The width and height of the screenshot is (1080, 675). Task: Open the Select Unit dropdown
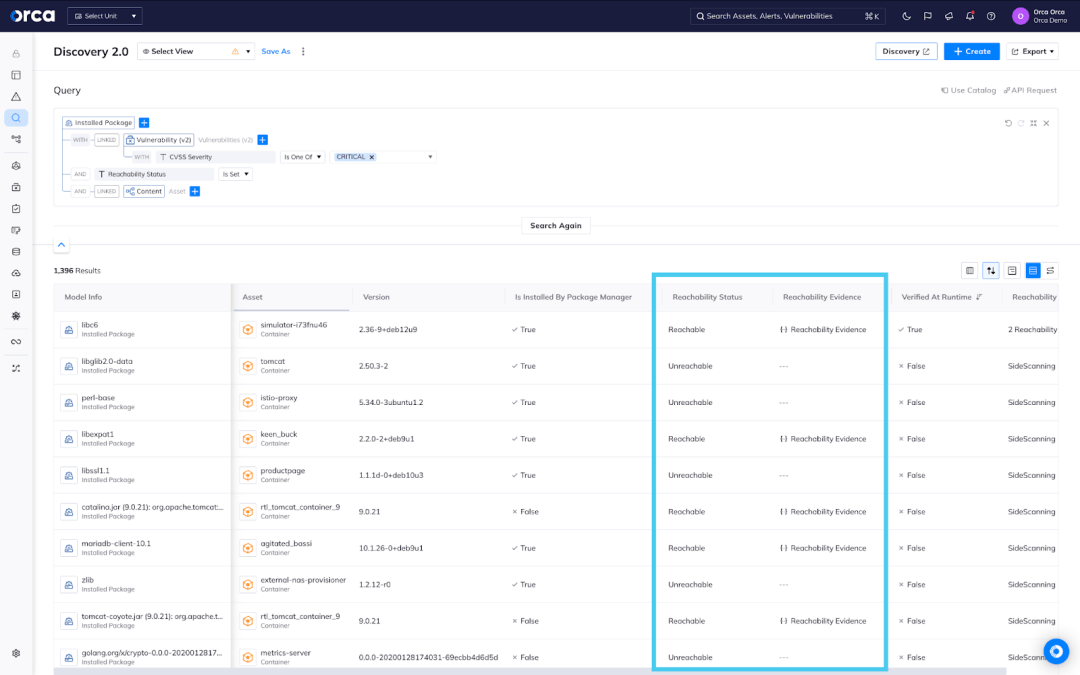point(105,16)
